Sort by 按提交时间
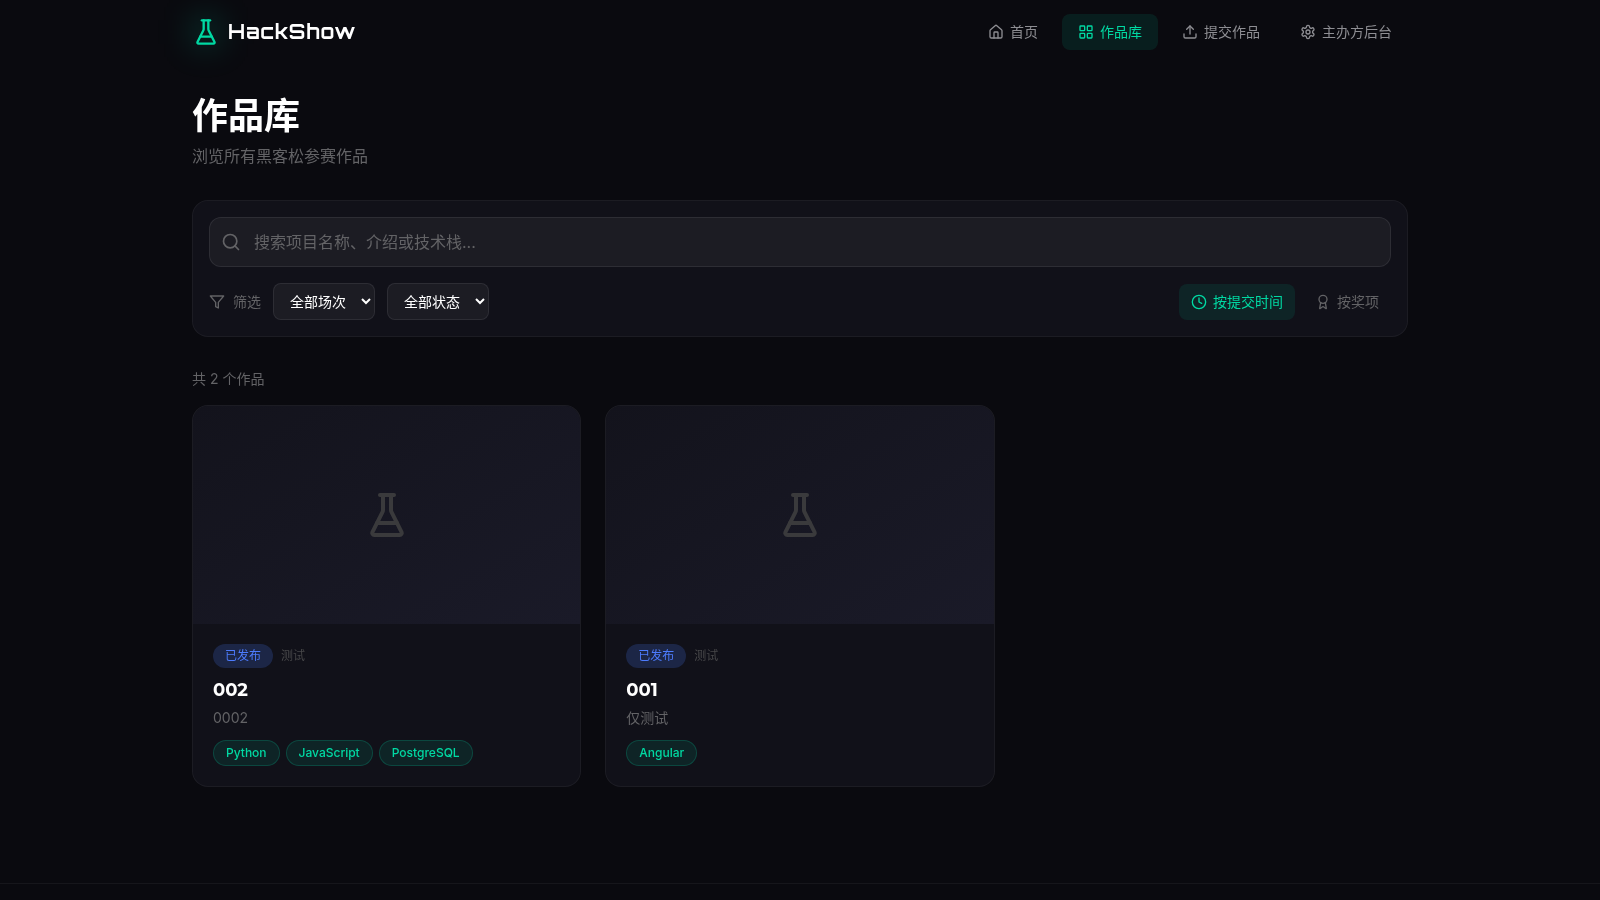 (1237, 302)
